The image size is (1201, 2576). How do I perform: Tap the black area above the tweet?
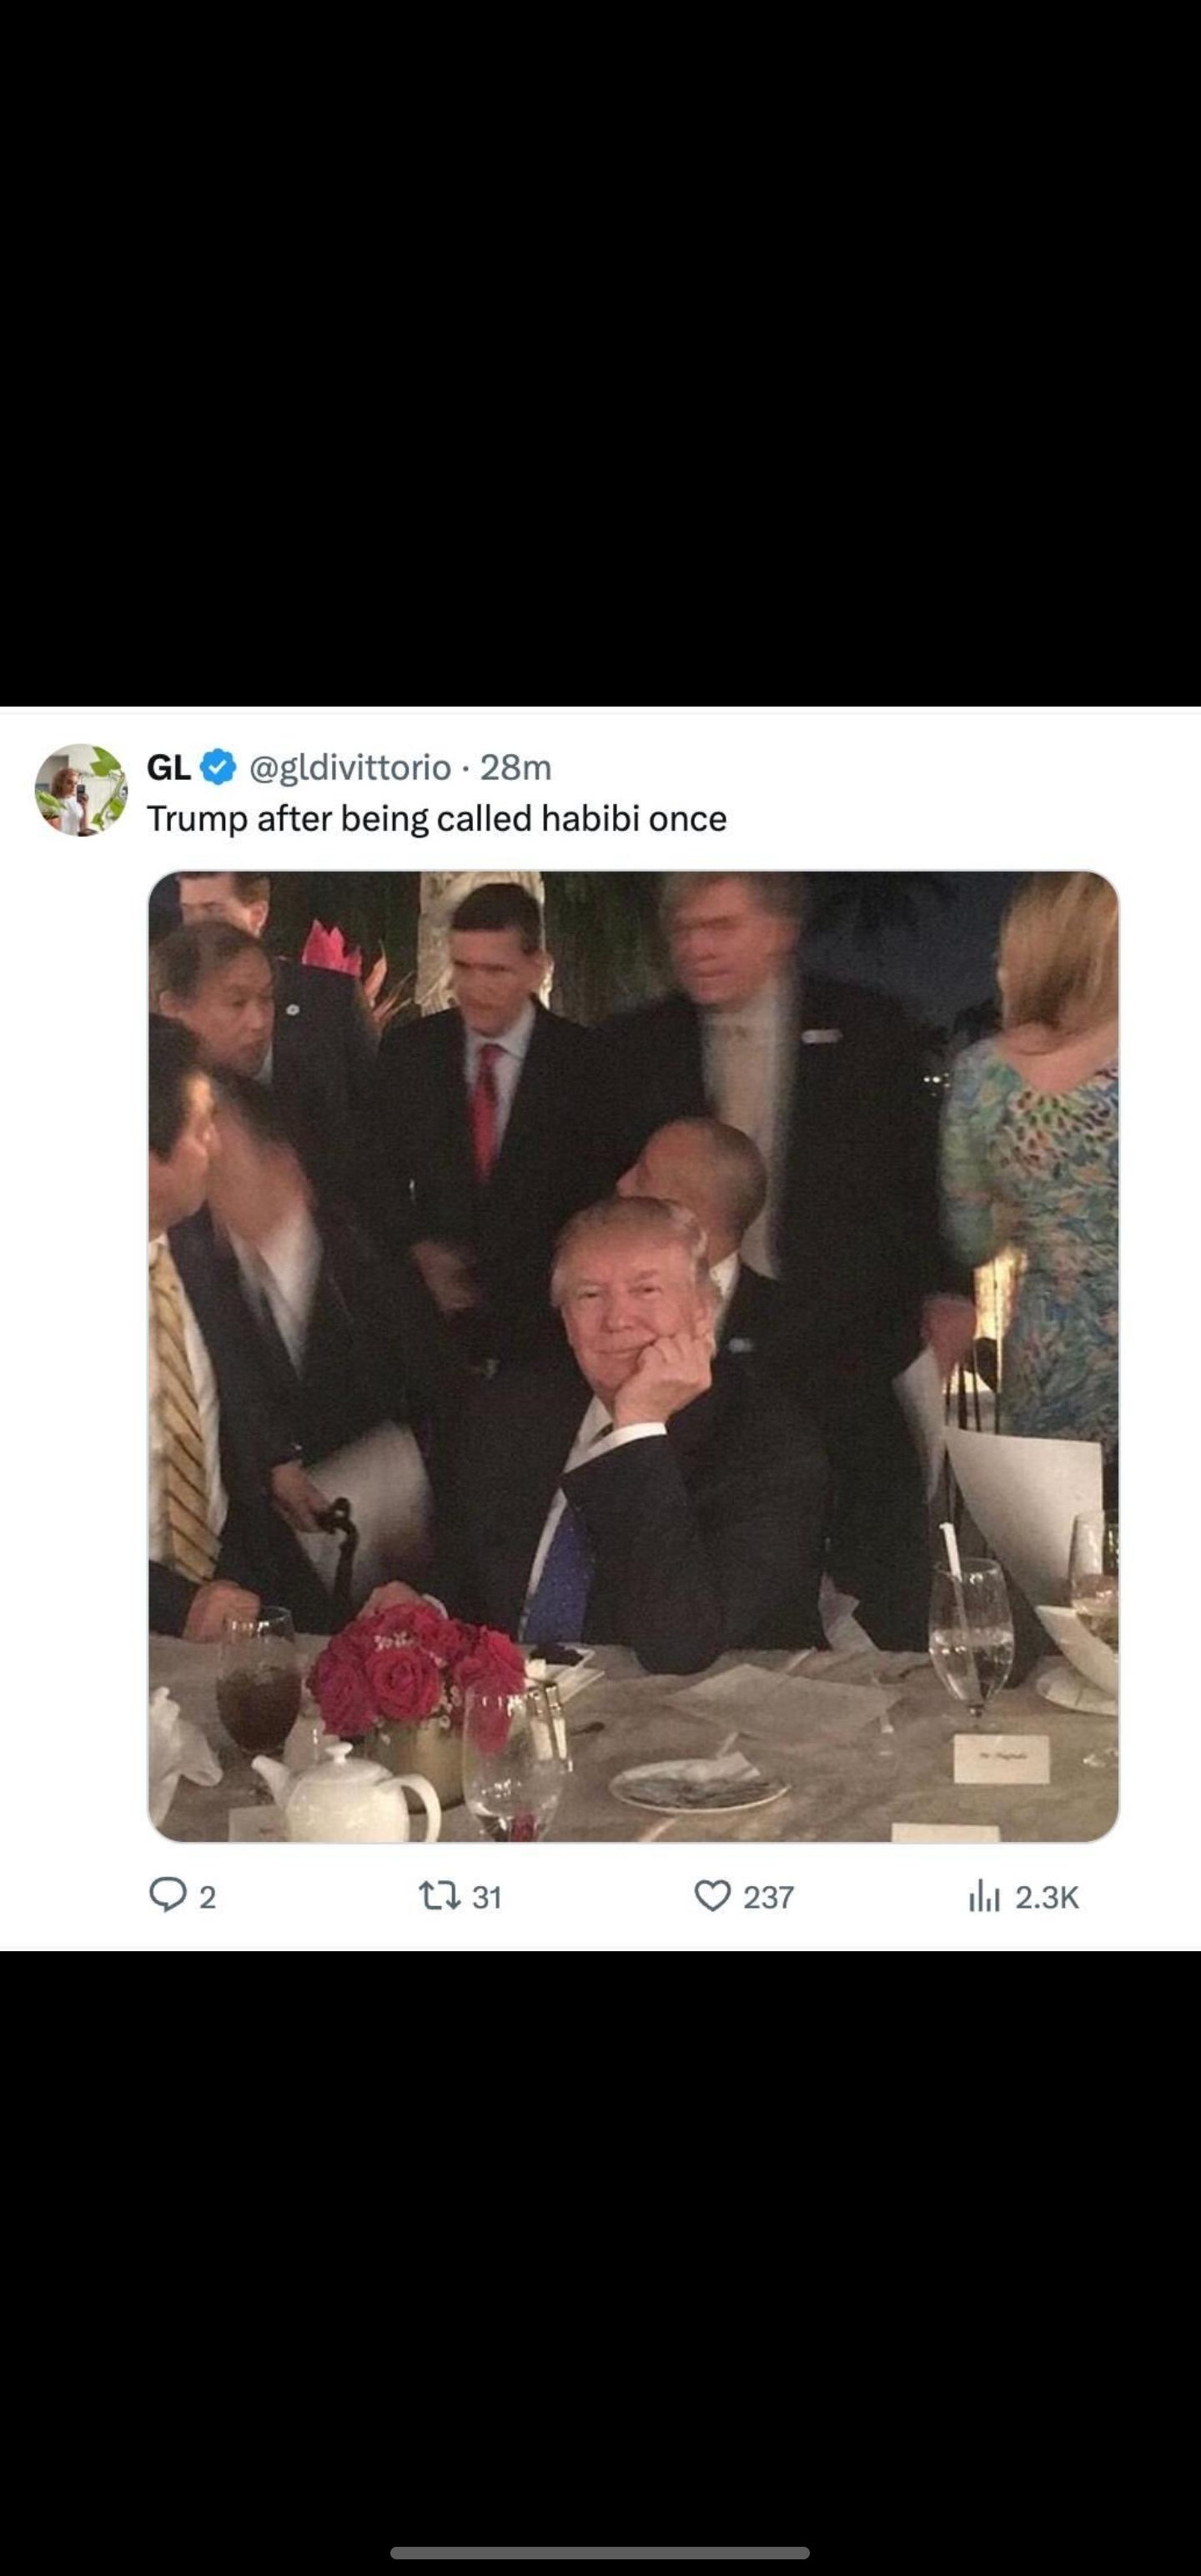pyautogui.click(x=600, y=350)
